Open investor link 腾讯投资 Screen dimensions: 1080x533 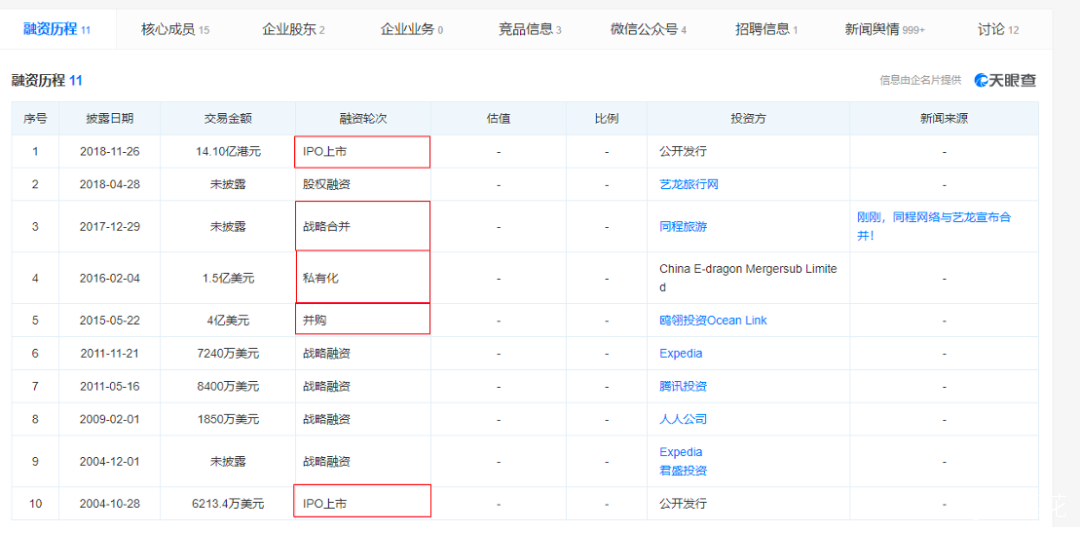pyautogui.click(x=683, y=386)
